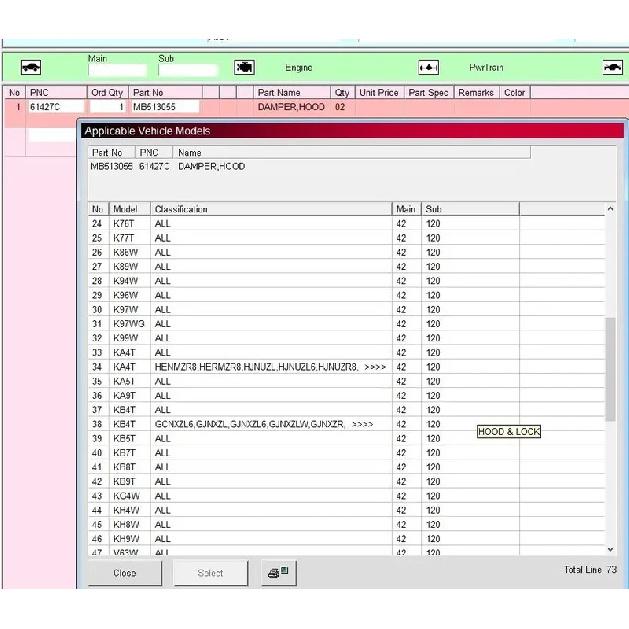Click the PNC field 61427C
The image size is (629, 629).
click(x=56, y=107)
